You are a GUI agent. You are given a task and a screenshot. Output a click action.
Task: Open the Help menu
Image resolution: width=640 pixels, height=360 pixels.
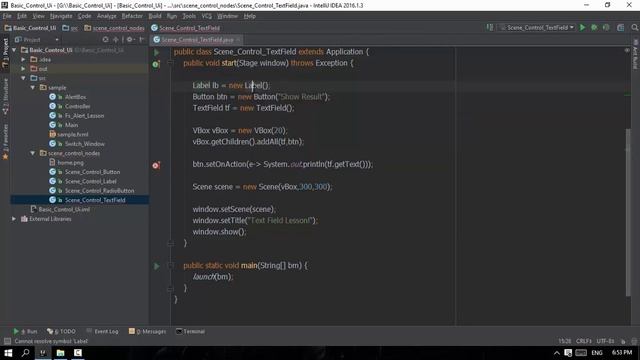(x=250, y=16)
